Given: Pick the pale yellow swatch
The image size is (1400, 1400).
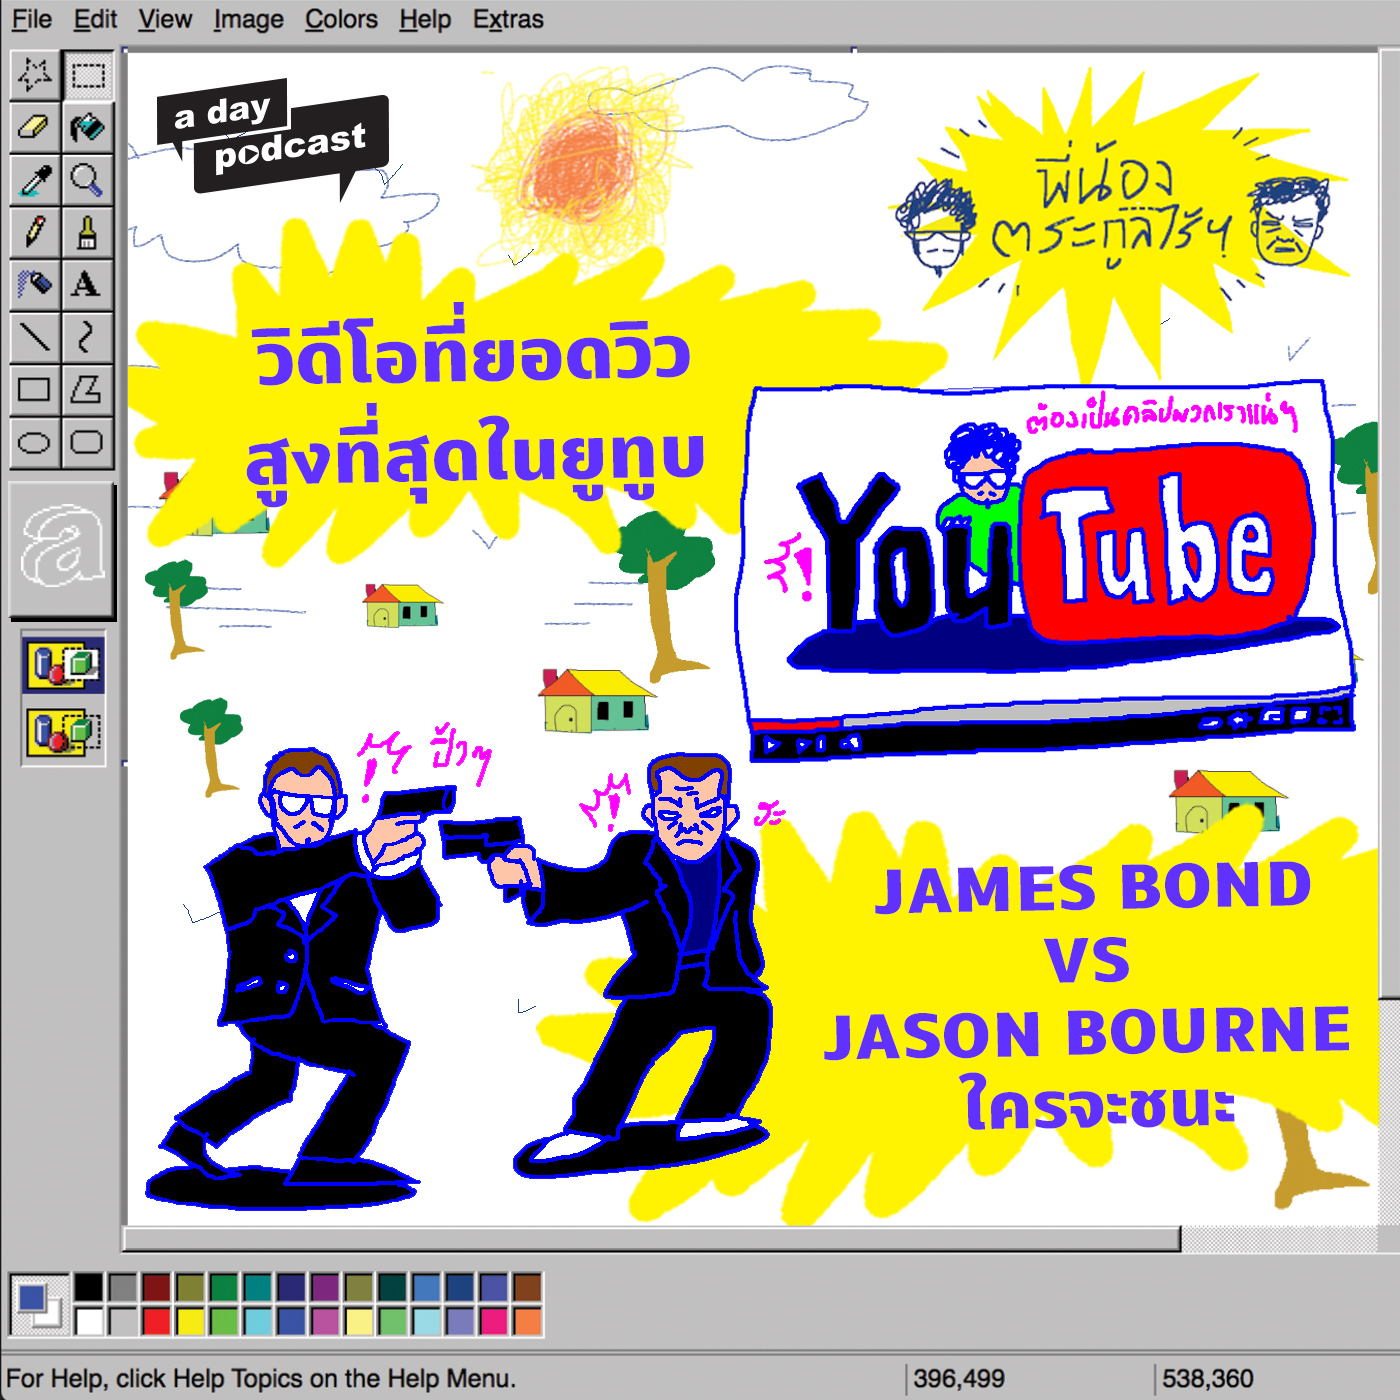Looking at the screenshot, I should coord(359,1321).
